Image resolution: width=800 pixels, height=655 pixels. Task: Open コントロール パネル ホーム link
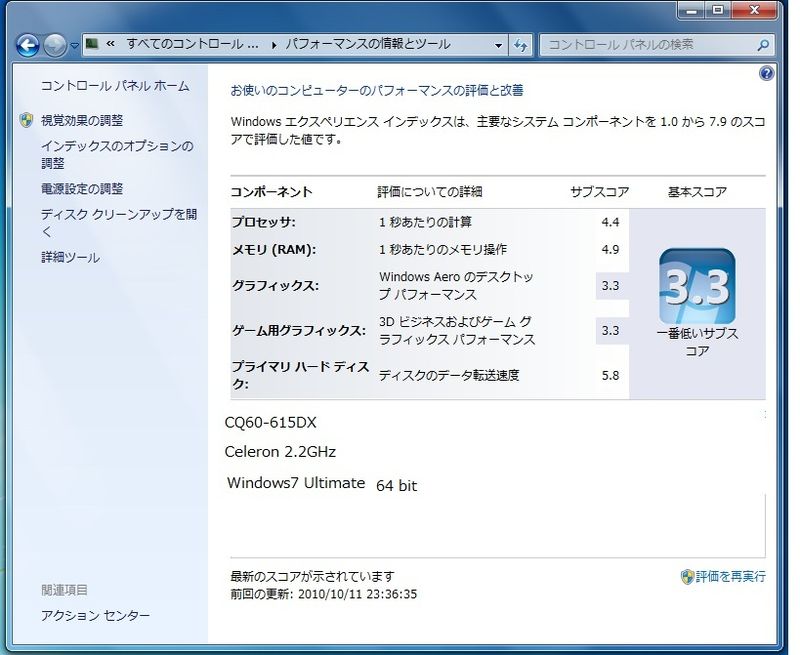point(115,86)
